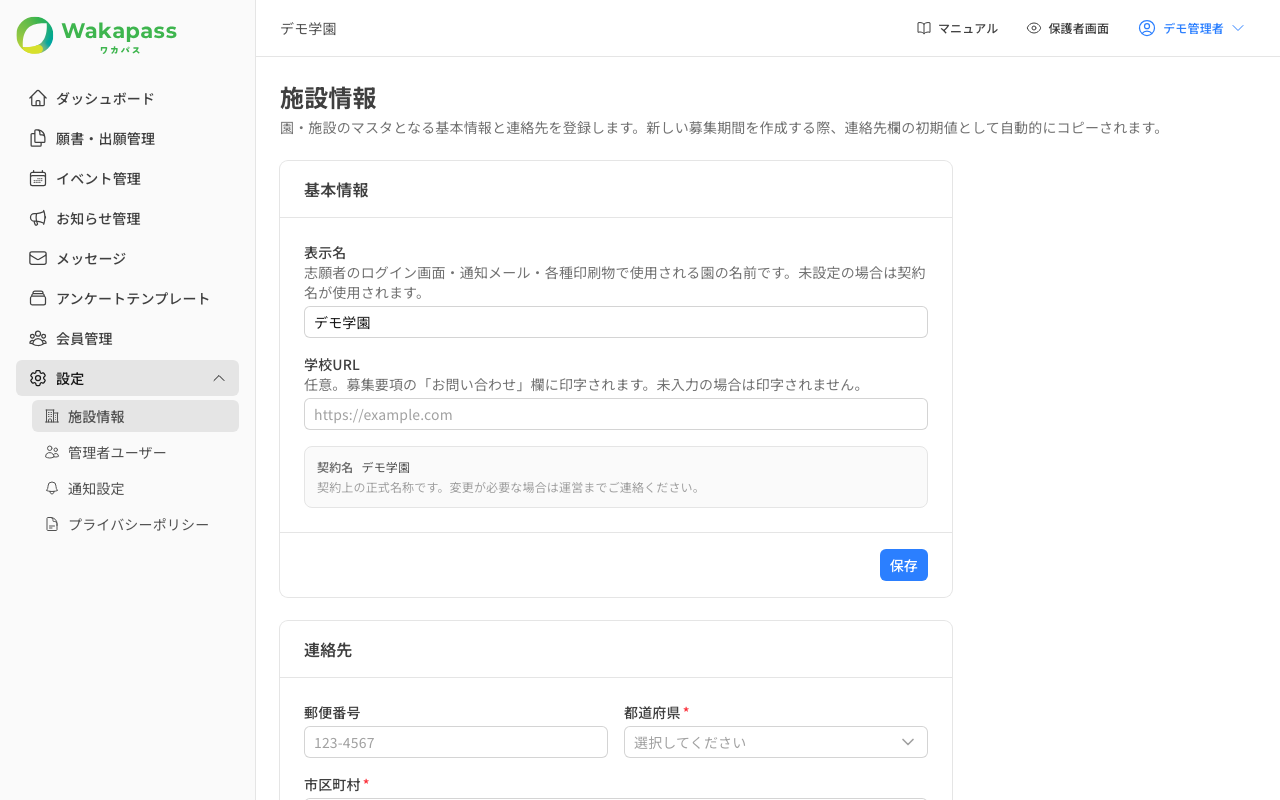The height and width of the screenshot is (800, 1280).
Task: Click the Wakapass leaf logo
Action: pyautogui.click(x=35, y=35)
